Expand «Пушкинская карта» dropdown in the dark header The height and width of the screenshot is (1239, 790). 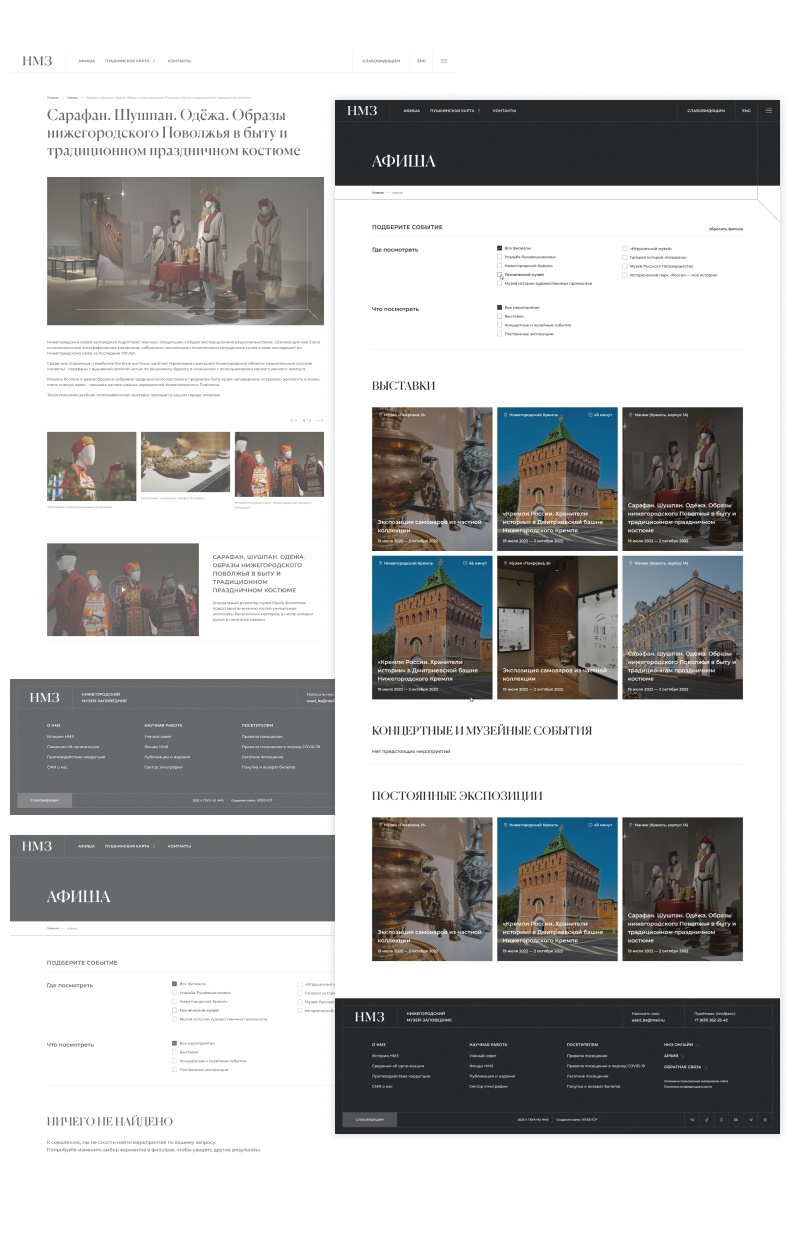[x=454, y=111]
